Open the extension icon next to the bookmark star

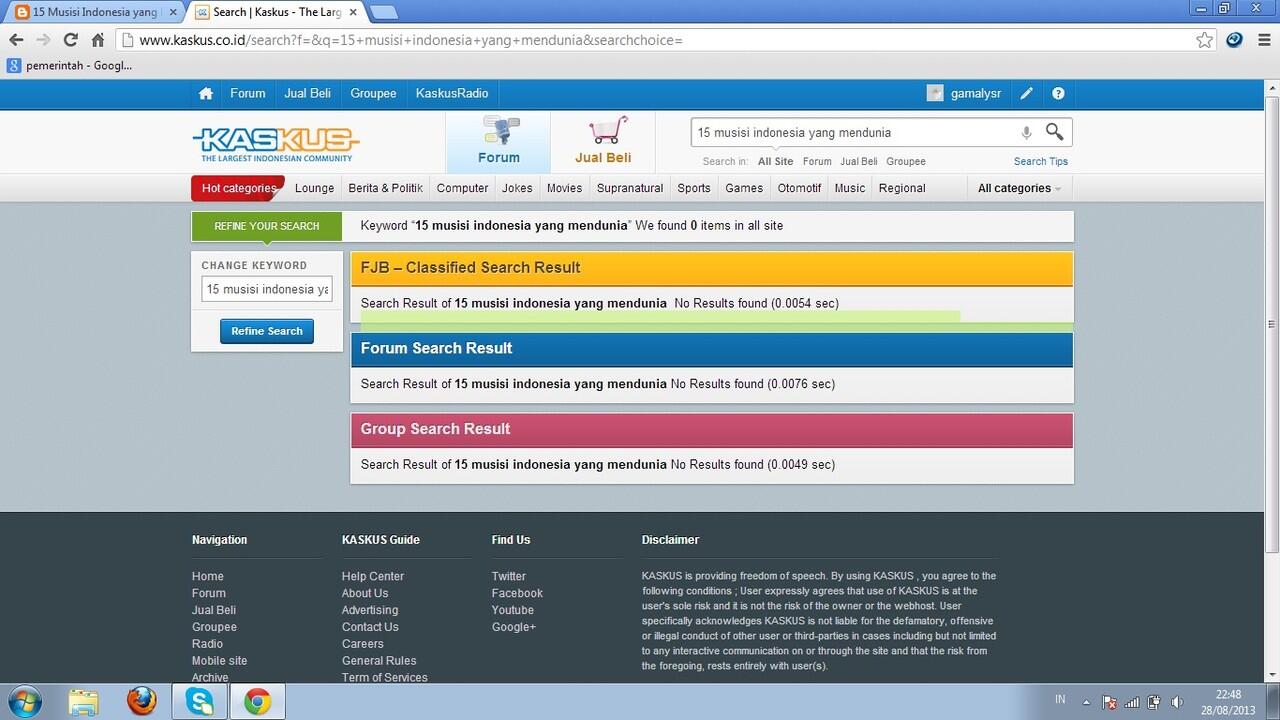[1234, 40]
